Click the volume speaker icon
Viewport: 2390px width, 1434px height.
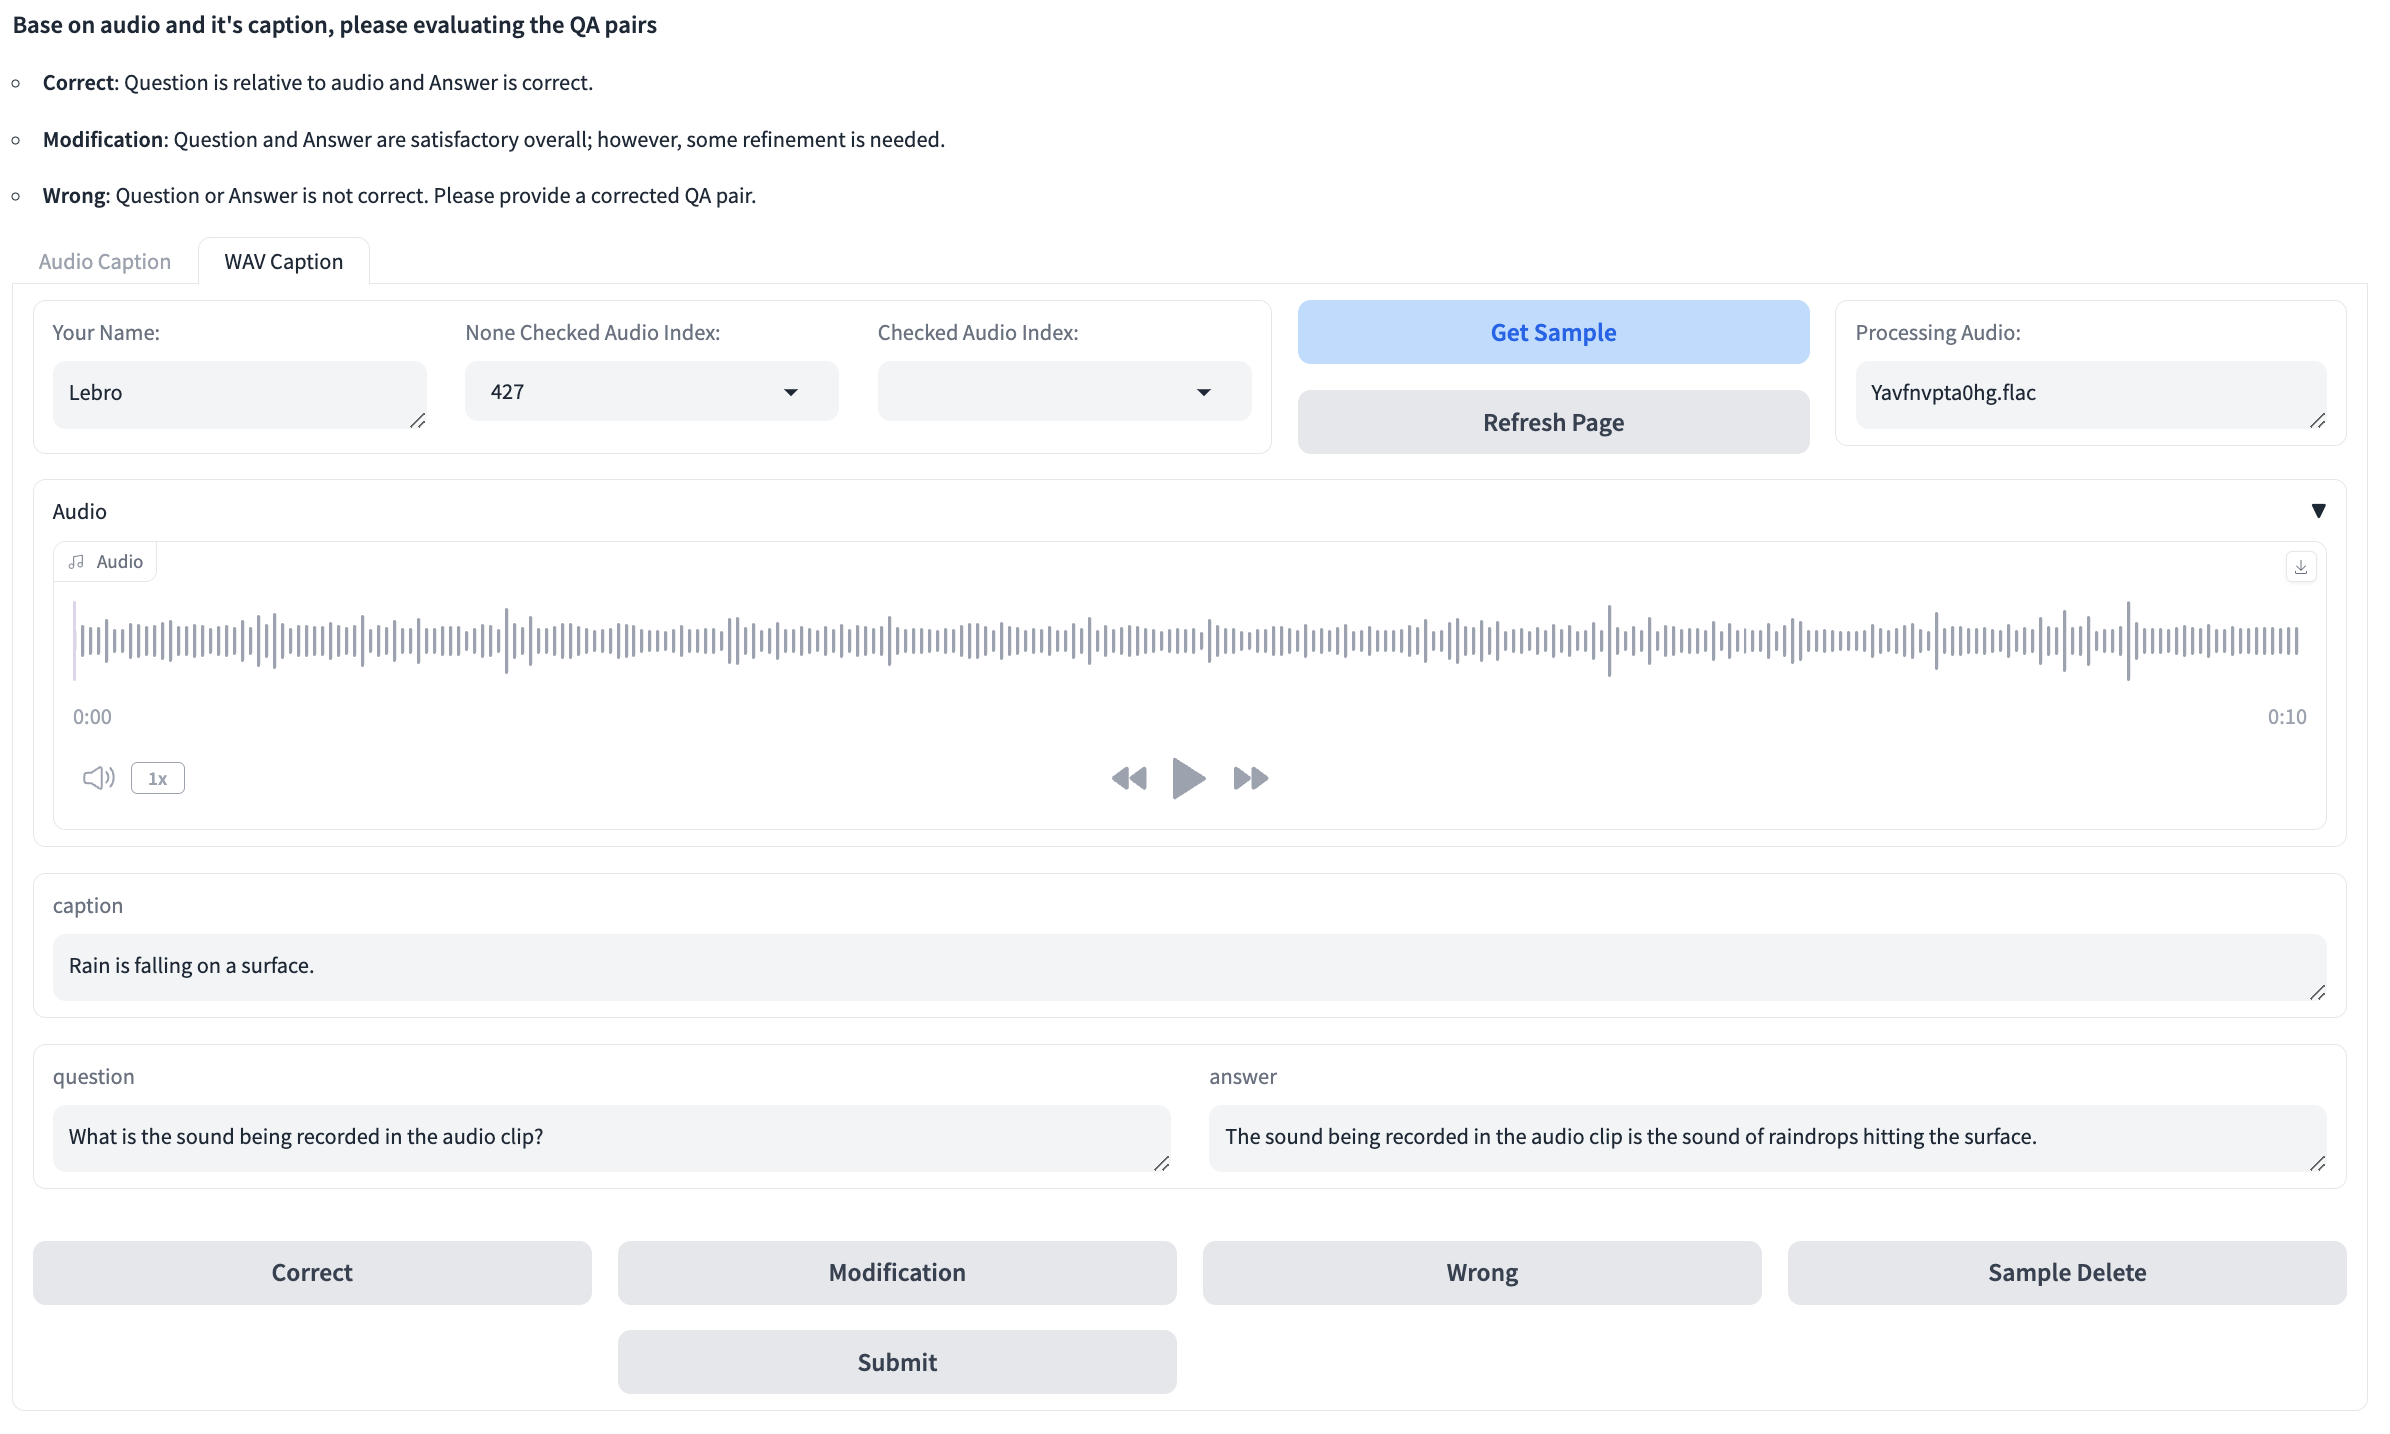98,778
